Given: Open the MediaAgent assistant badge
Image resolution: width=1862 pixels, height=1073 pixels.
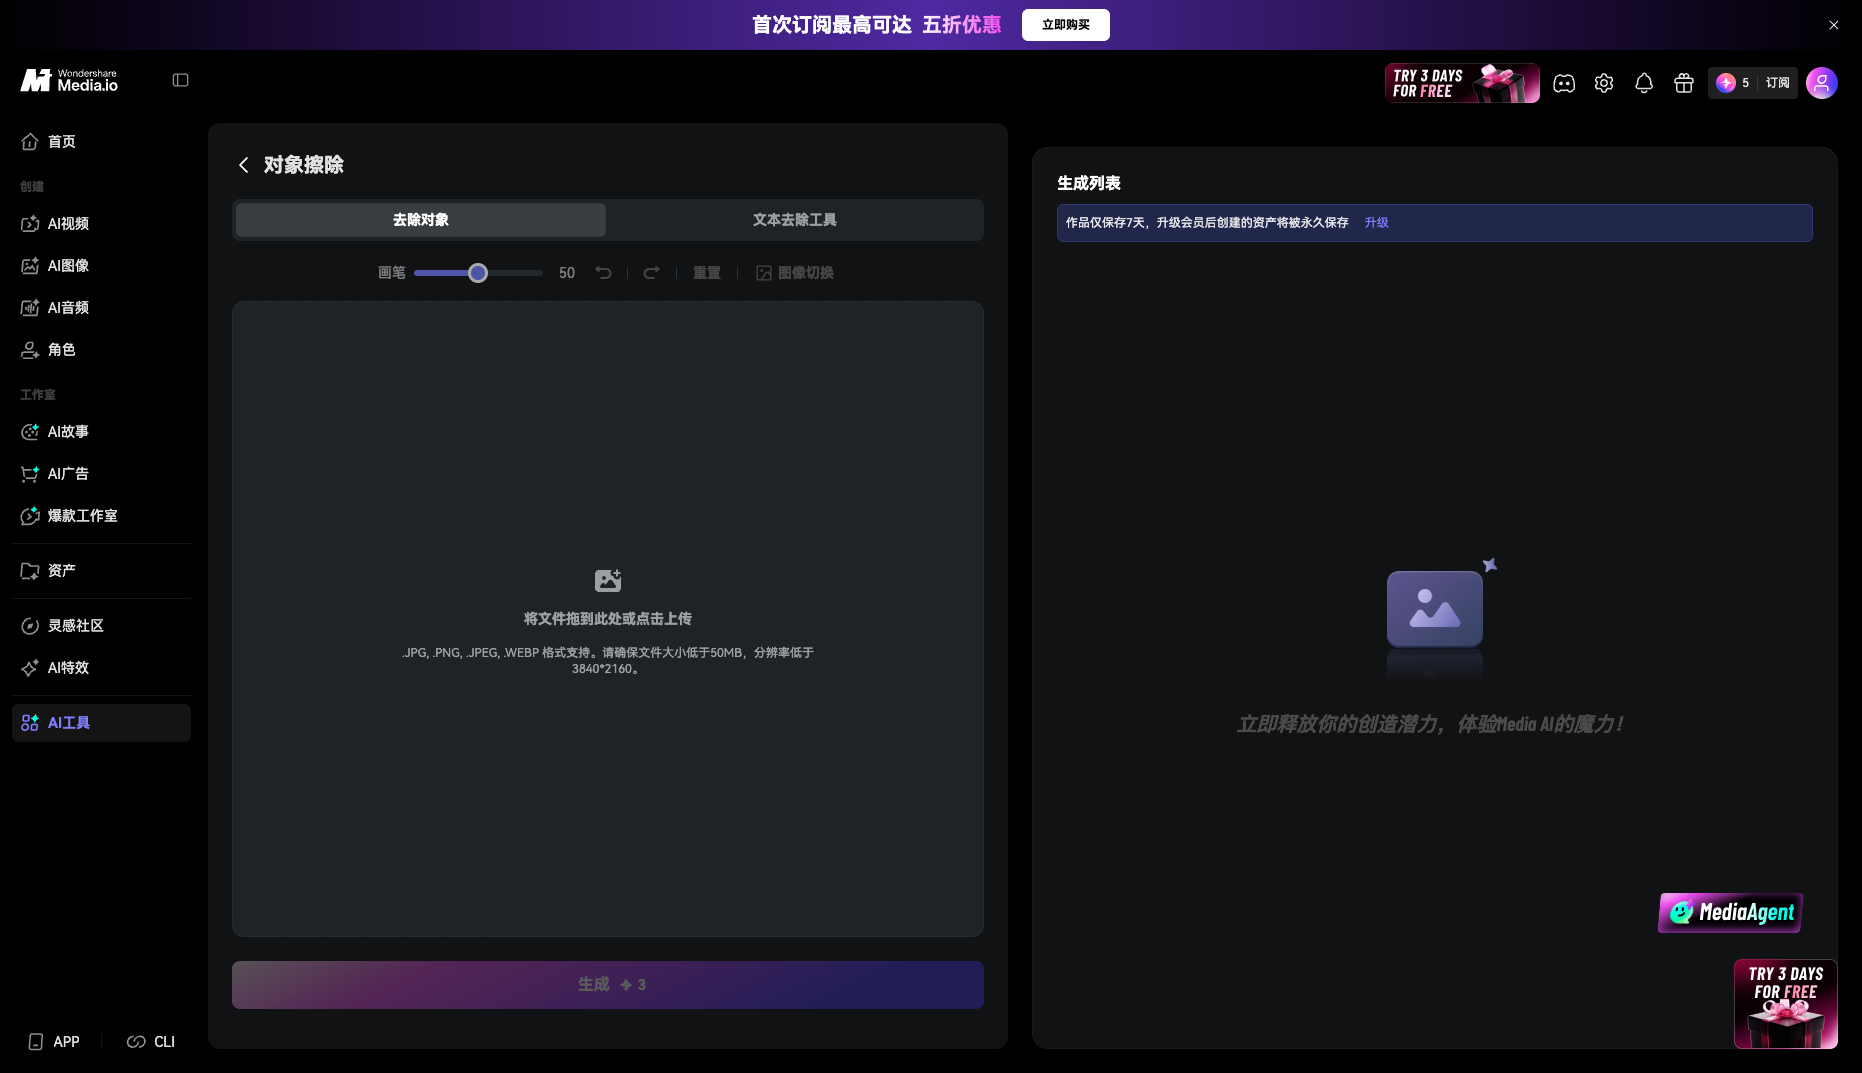Looking at the screenshot, I should click(1731, 912).
